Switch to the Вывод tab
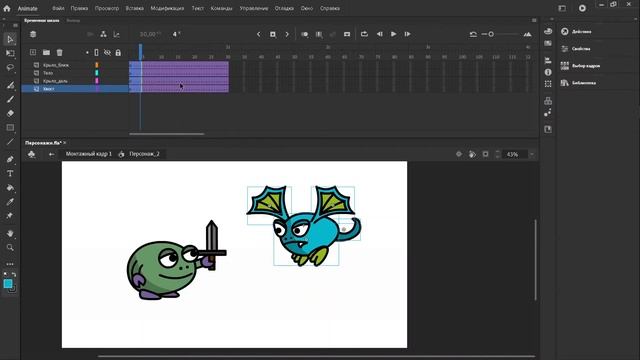This screenshot has width=640, height=360. 73,20
